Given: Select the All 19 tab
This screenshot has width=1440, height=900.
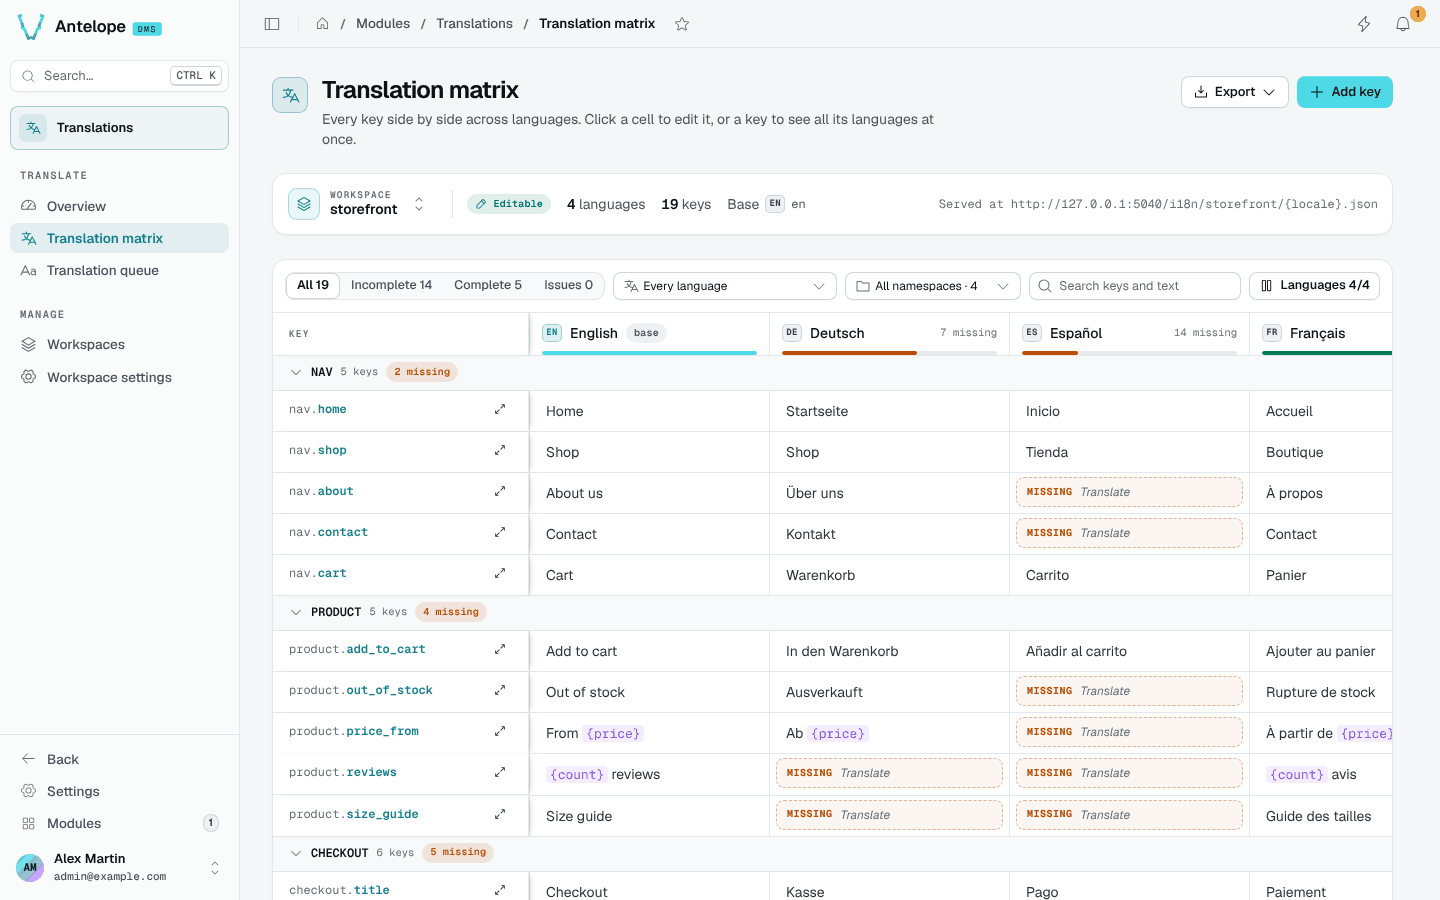Looking at the screenshot, I should tap(313, 285).
